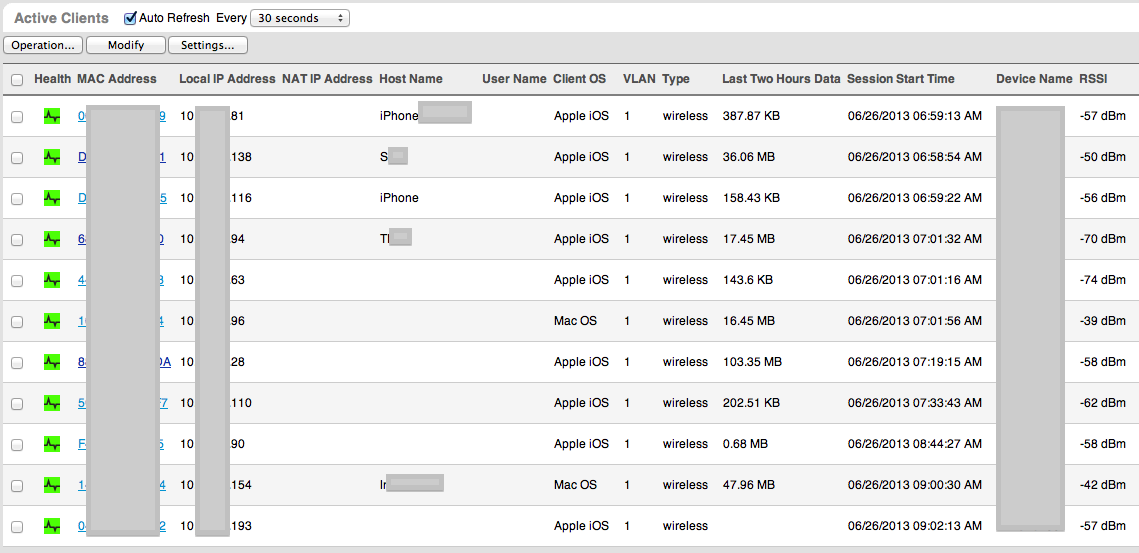Viewport: 1139px width, 553px height.
Task: Click health icon for IP ending 193
Action: [52, 526]
